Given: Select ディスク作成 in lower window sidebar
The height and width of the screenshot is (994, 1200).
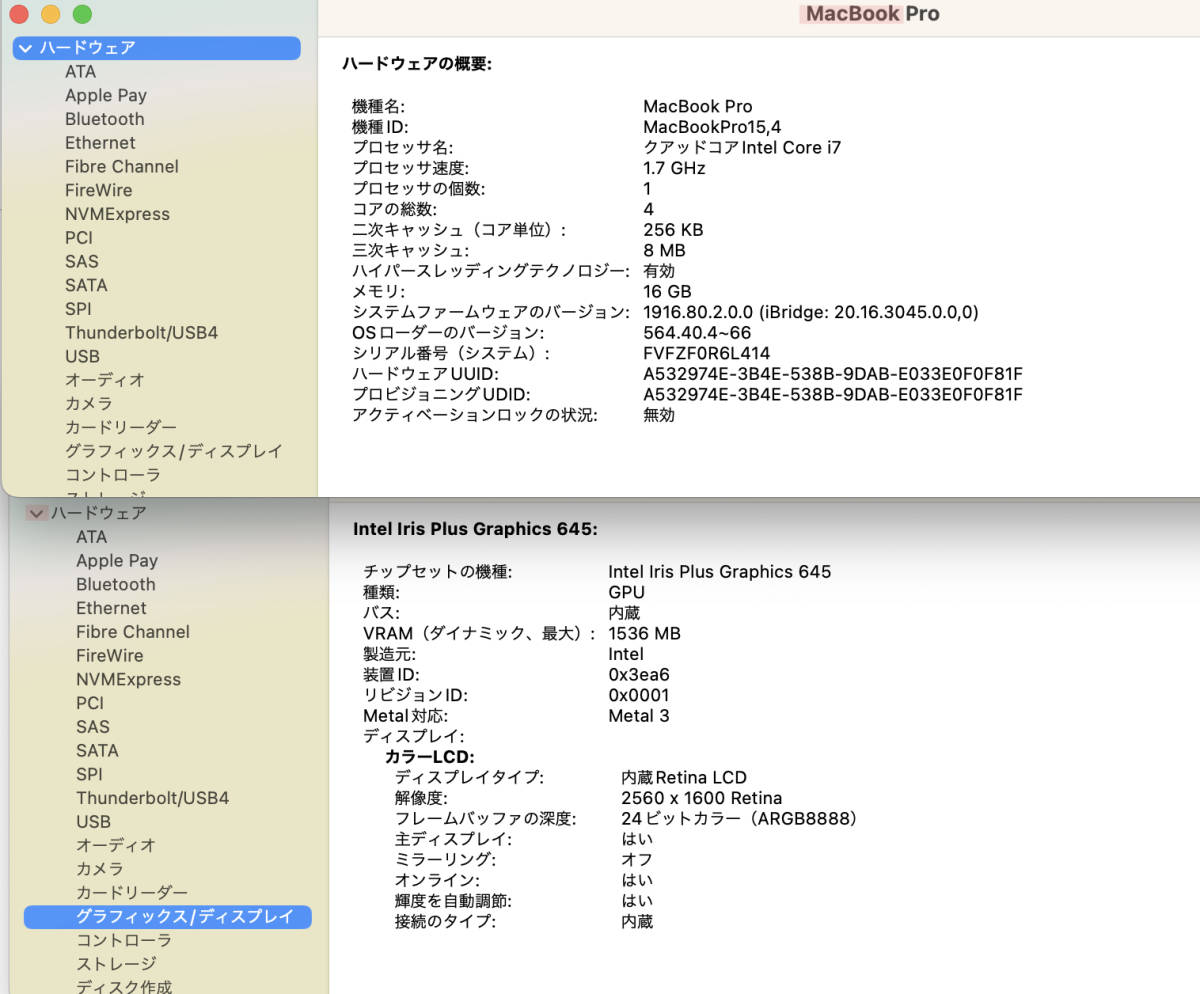Looking at the screenshot, I should point(124,987).
